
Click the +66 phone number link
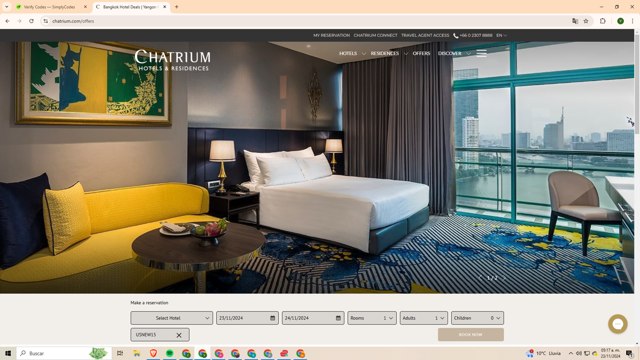[x=473, y=36]
